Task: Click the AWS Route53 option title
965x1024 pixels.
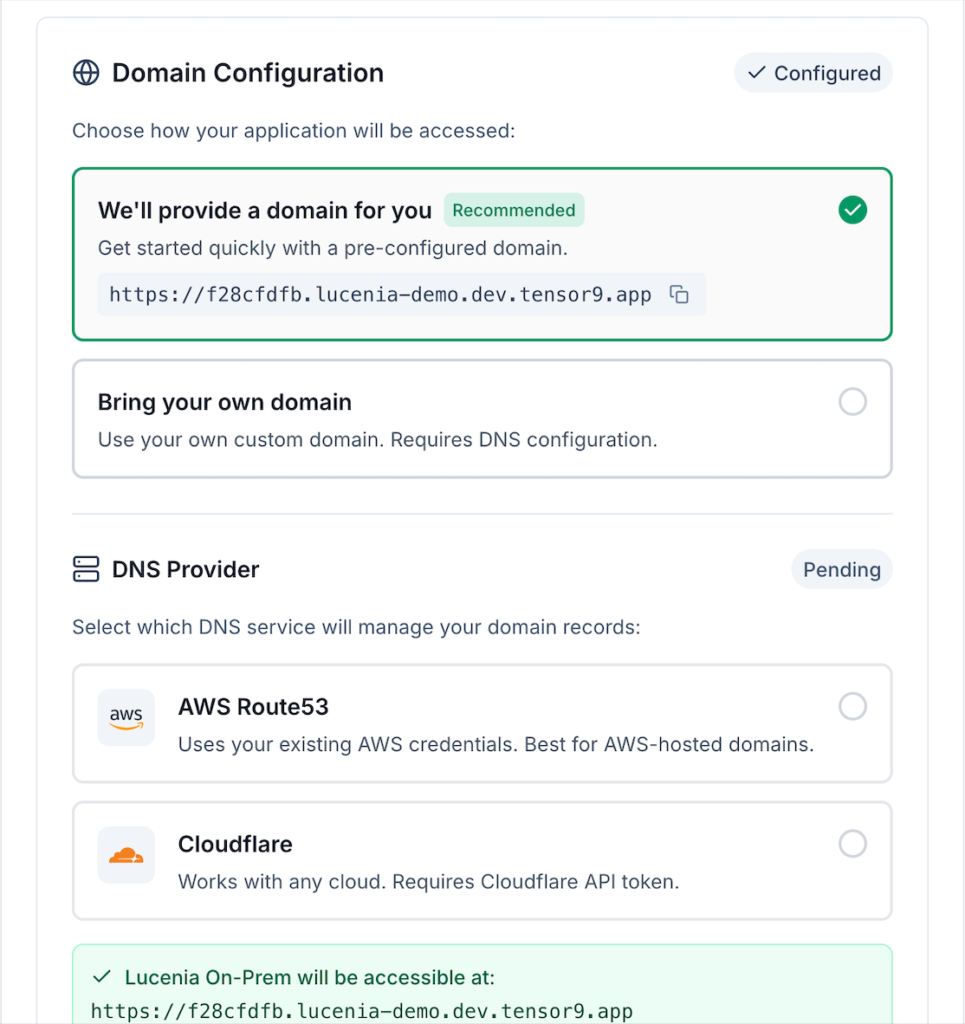Action: tap(253, 707)
